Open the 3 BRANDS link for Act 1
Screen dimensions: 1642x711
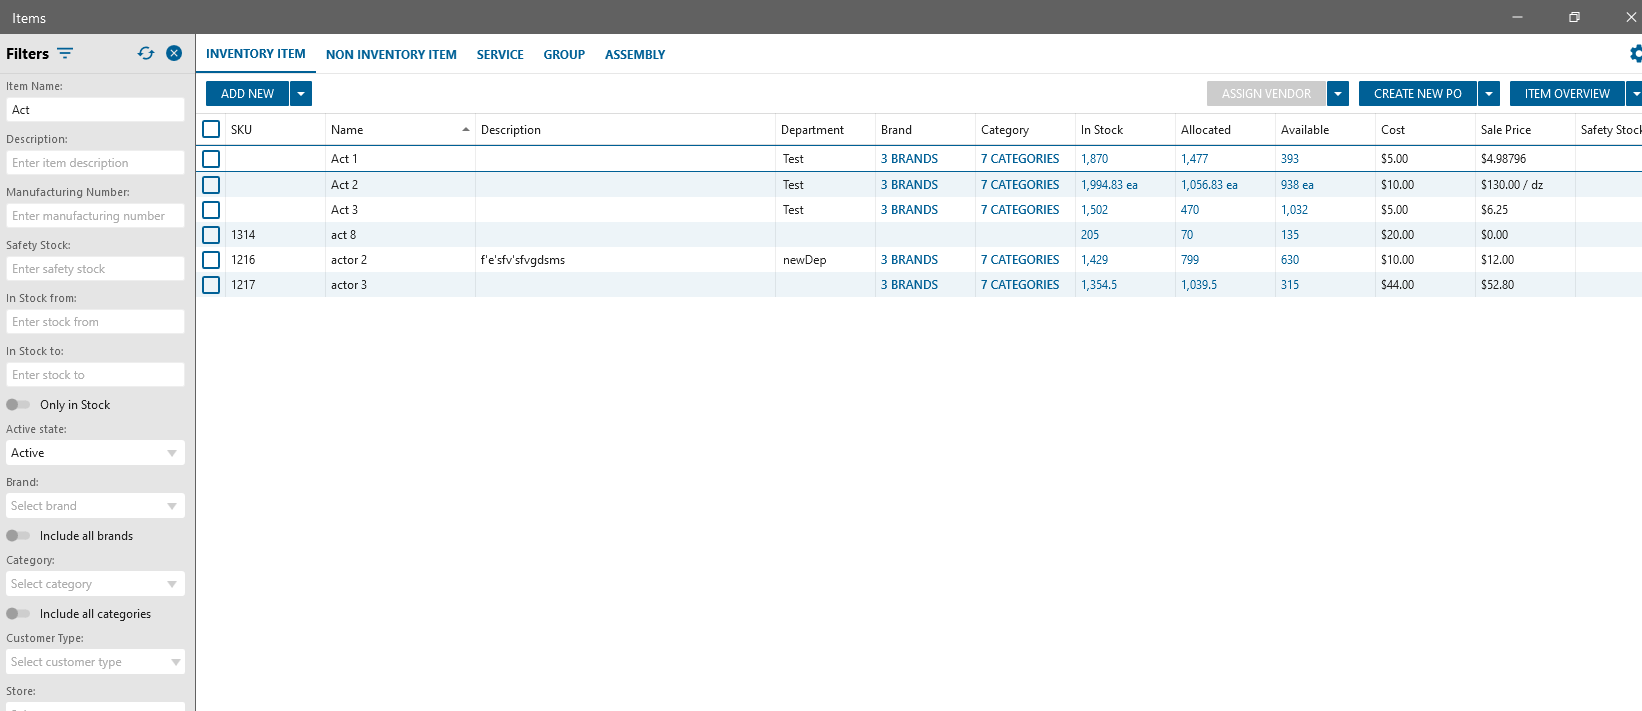tap(909, 159)
